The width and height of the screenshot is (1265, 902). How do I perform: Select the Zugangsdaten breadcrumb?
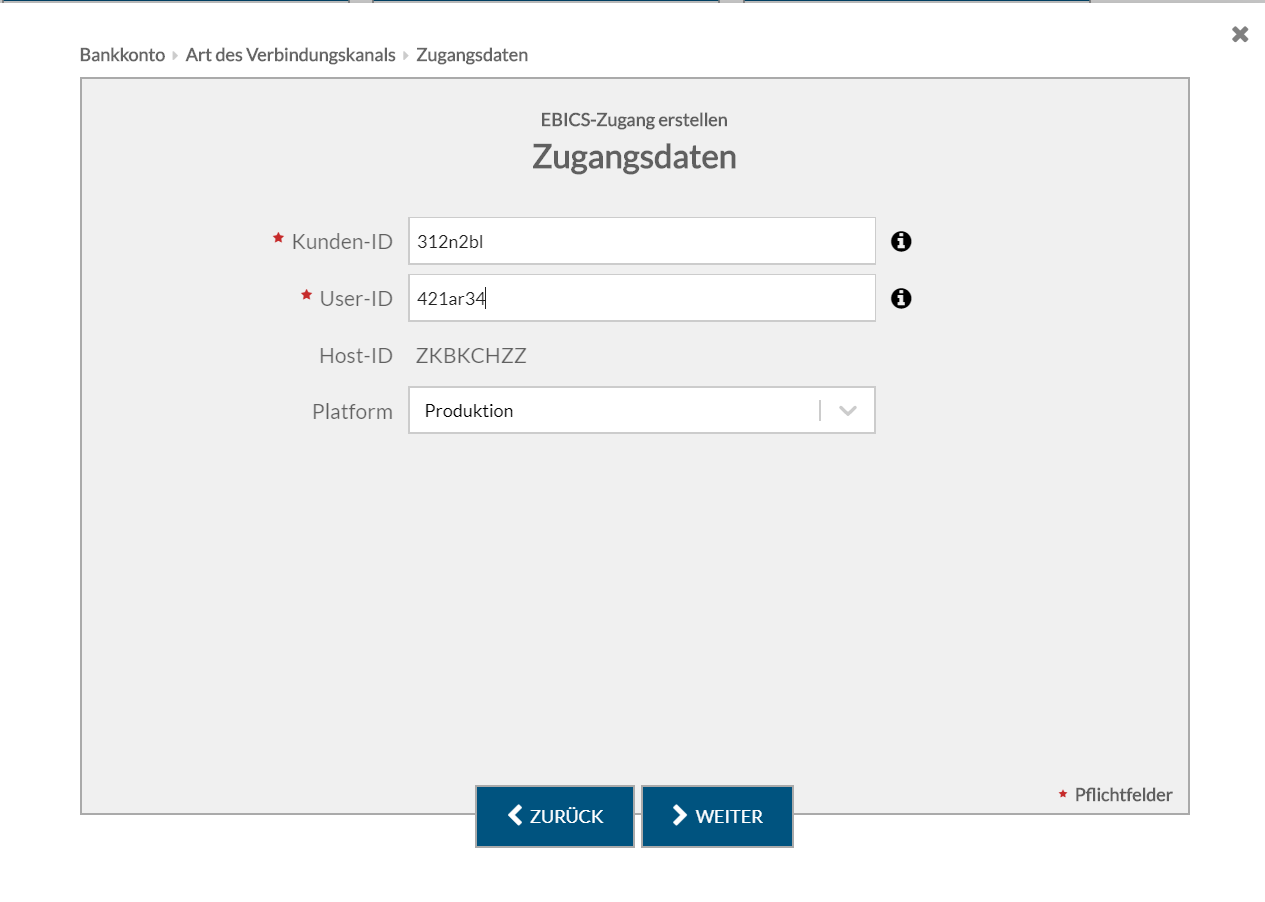472,55
